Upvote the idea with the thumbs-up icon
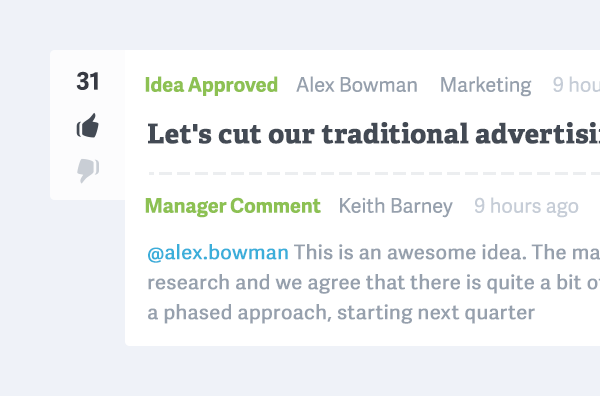 (x=88, y=125)
